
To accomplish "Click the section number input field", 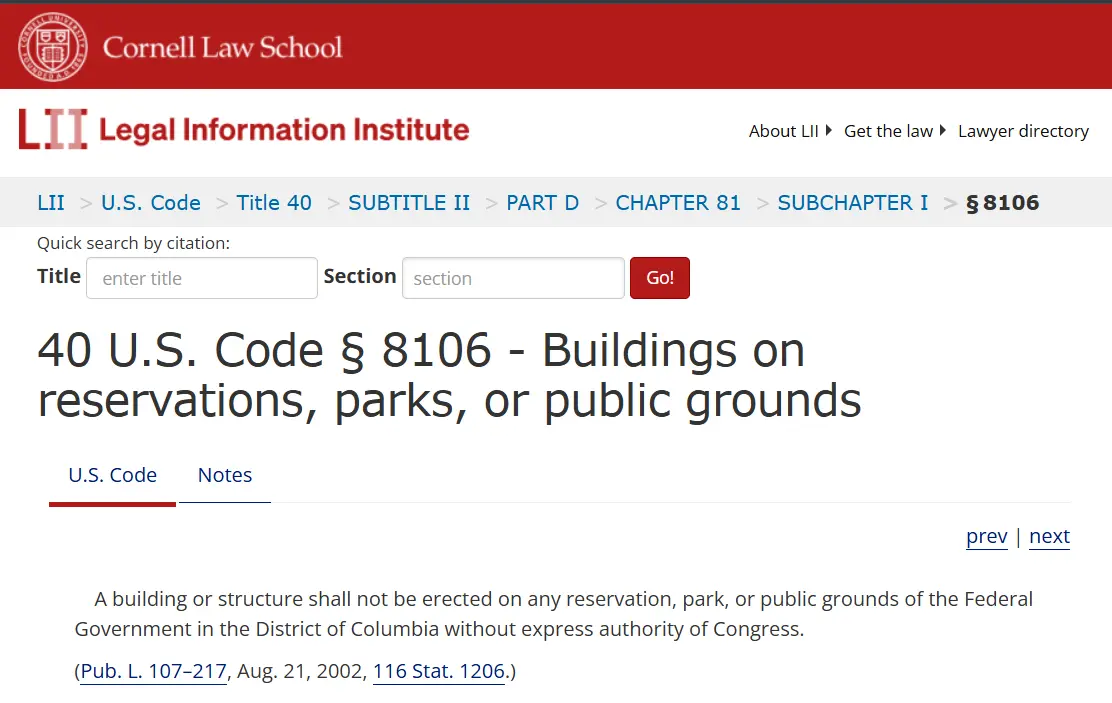I will coord(513,278).
